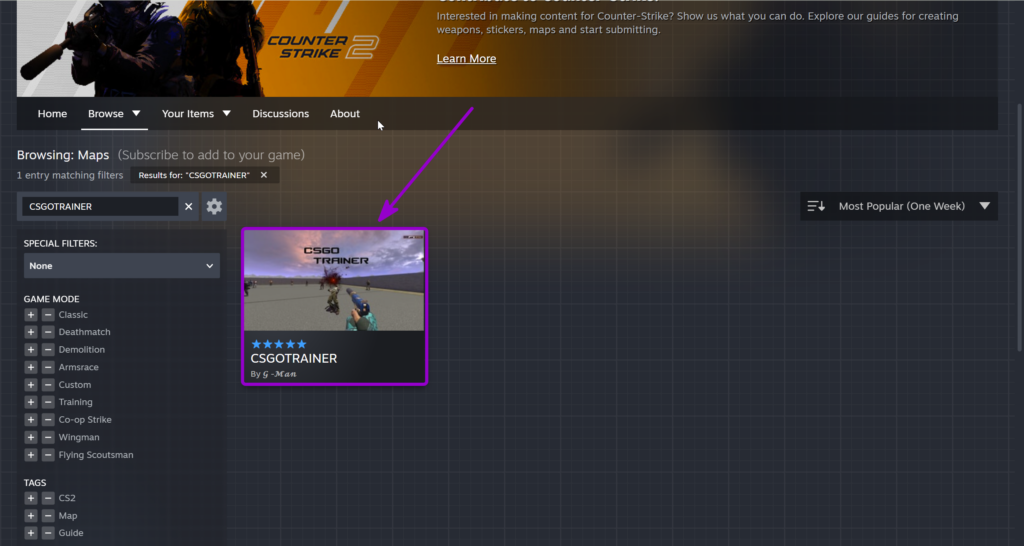Image resolution: width=1024 pixels, height=546 pixels.
Task: Exclude Wingman mode with minus button
Action: coord(48,437)
